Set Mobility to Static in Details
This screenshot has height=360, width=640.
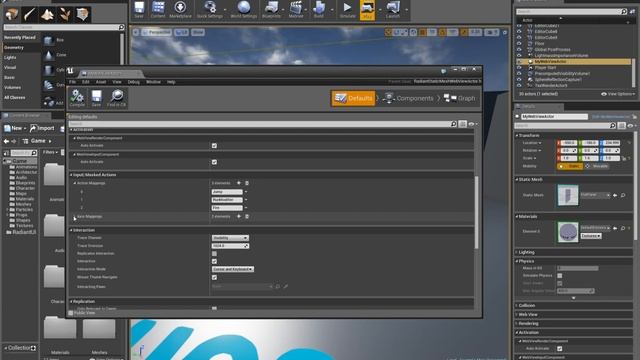pos(570,166)
